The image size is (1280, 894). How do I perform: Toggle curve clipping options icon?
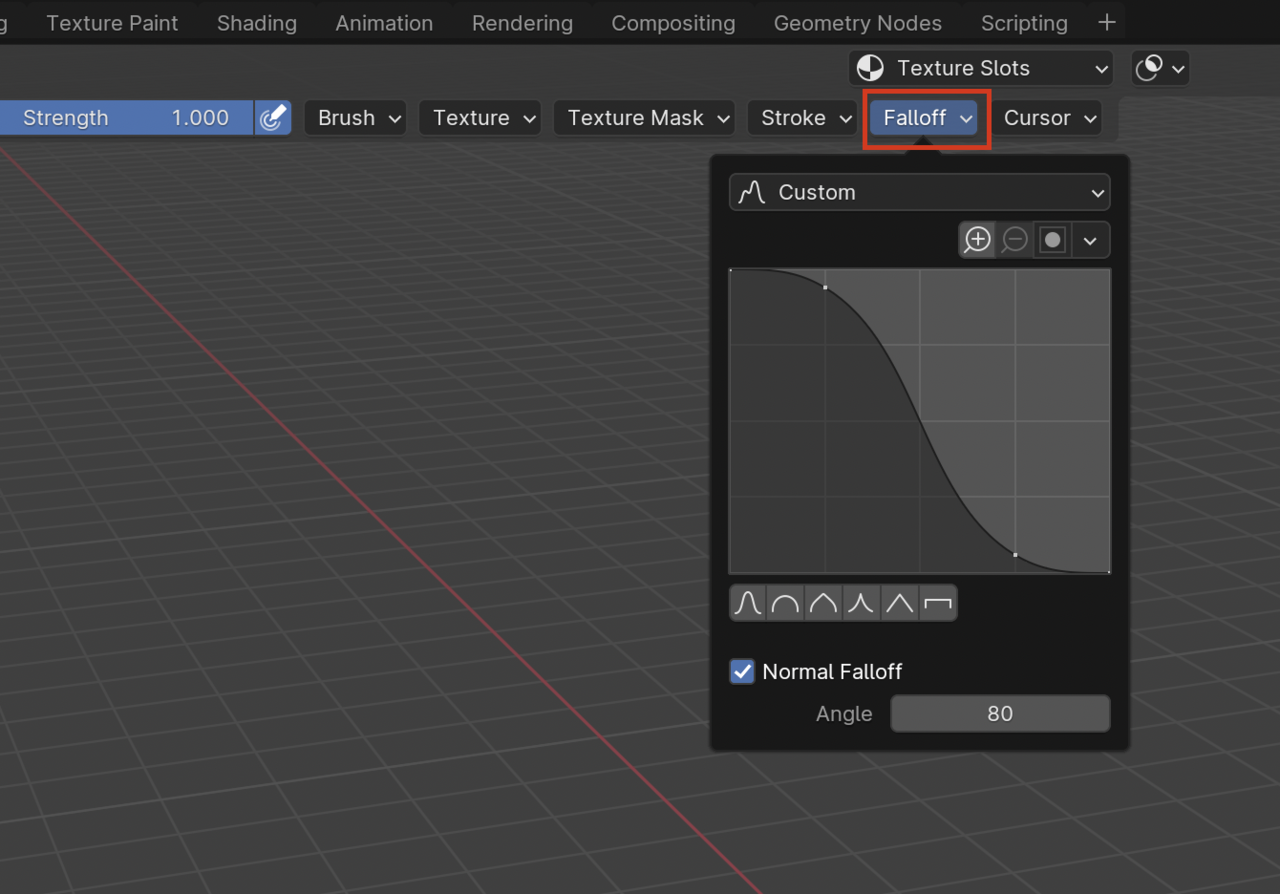point(1052,240)
